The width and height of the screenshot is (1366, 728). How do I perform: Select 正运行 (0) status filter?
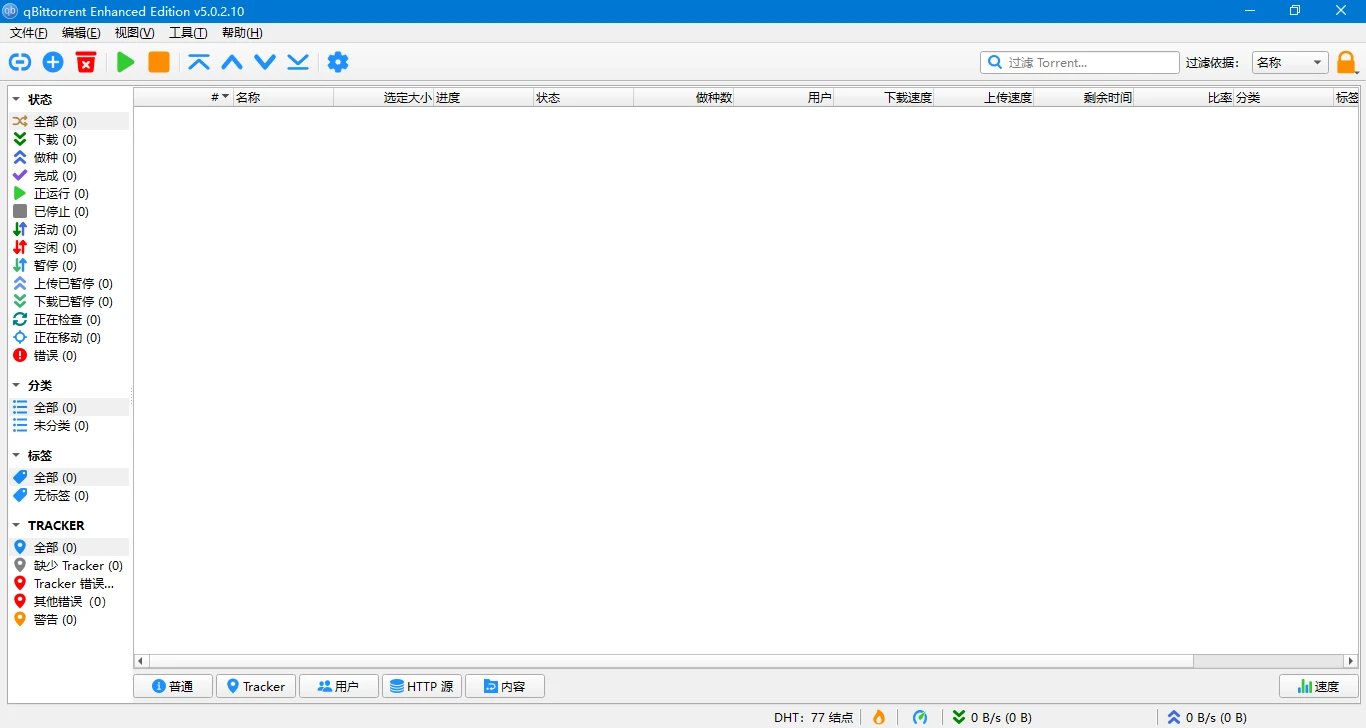click(70, 193)
